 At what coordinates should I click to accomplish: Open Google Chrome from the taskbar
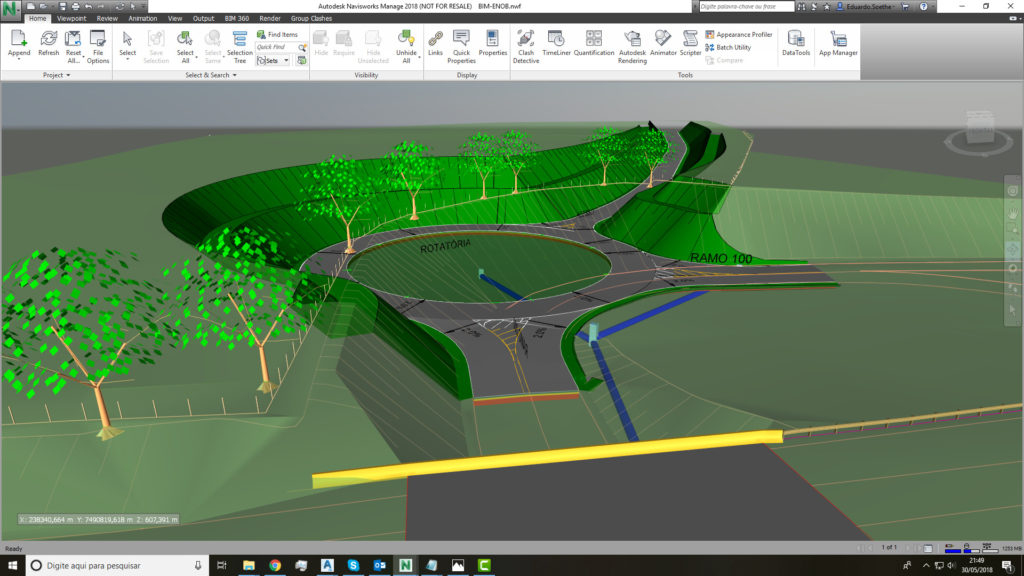275,566
